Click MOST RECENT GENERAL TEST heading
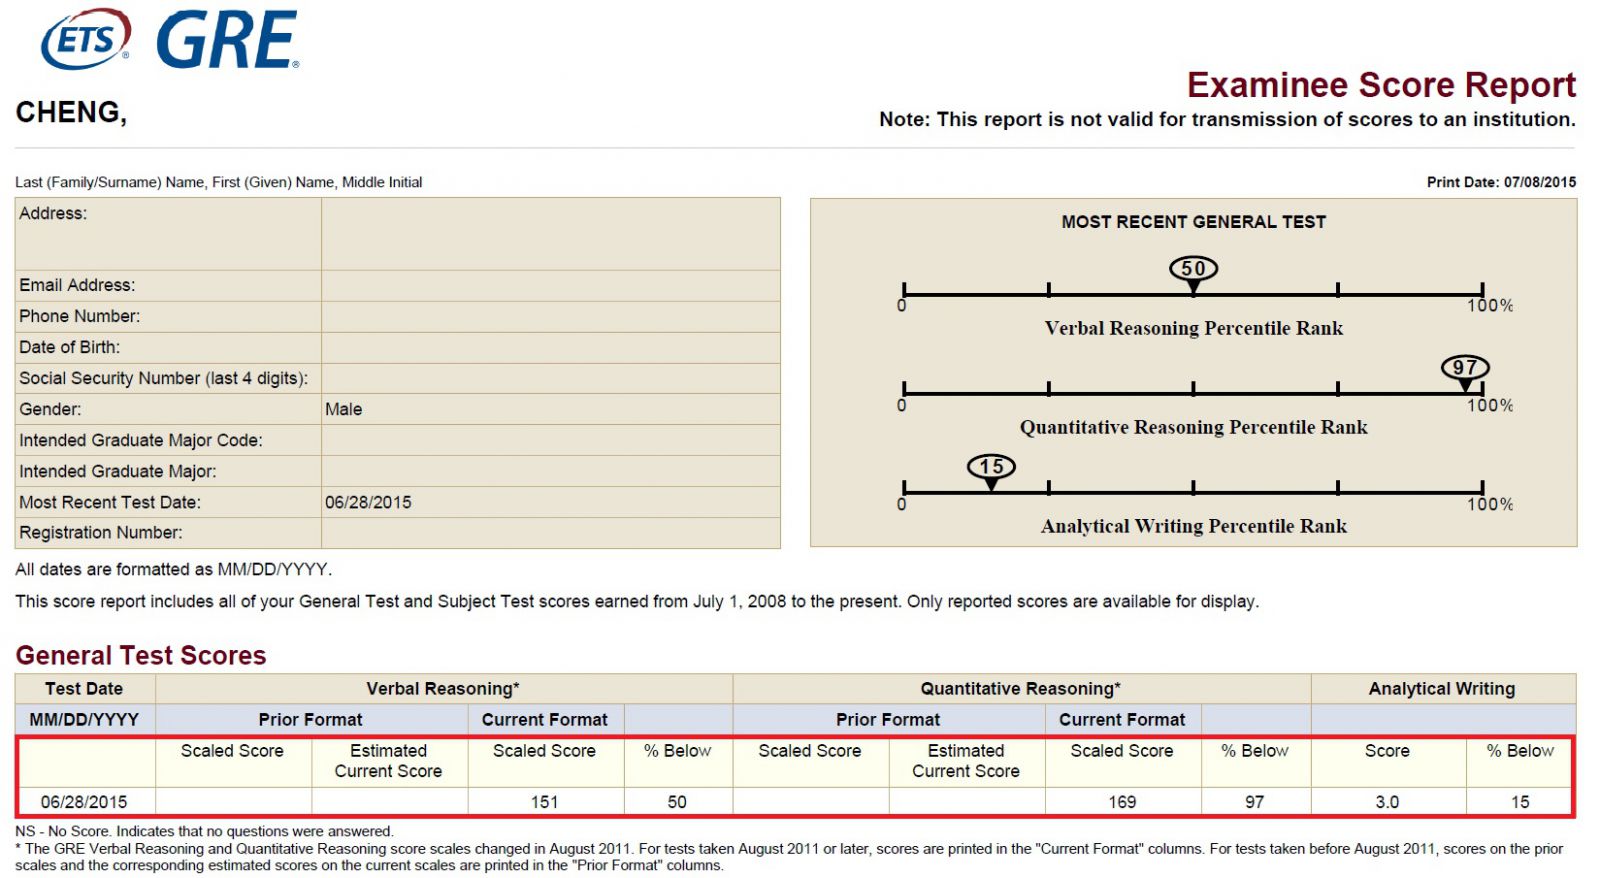This screenshot has width=1600, height=878. 1193,222
